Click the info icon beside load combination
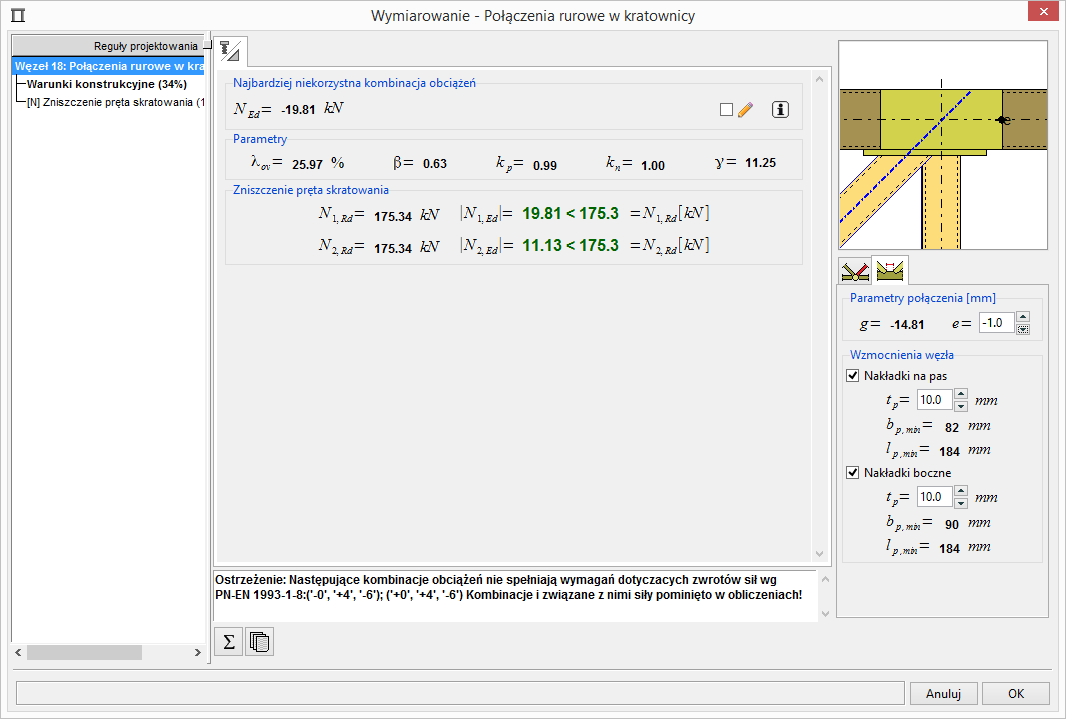 tap(781, 110)
